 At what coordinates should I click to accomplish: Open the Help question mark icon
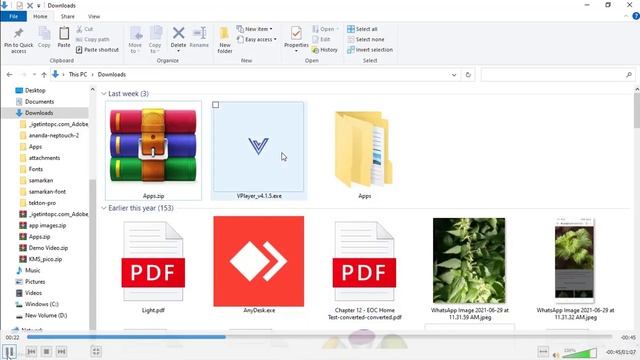pos(636,16)
